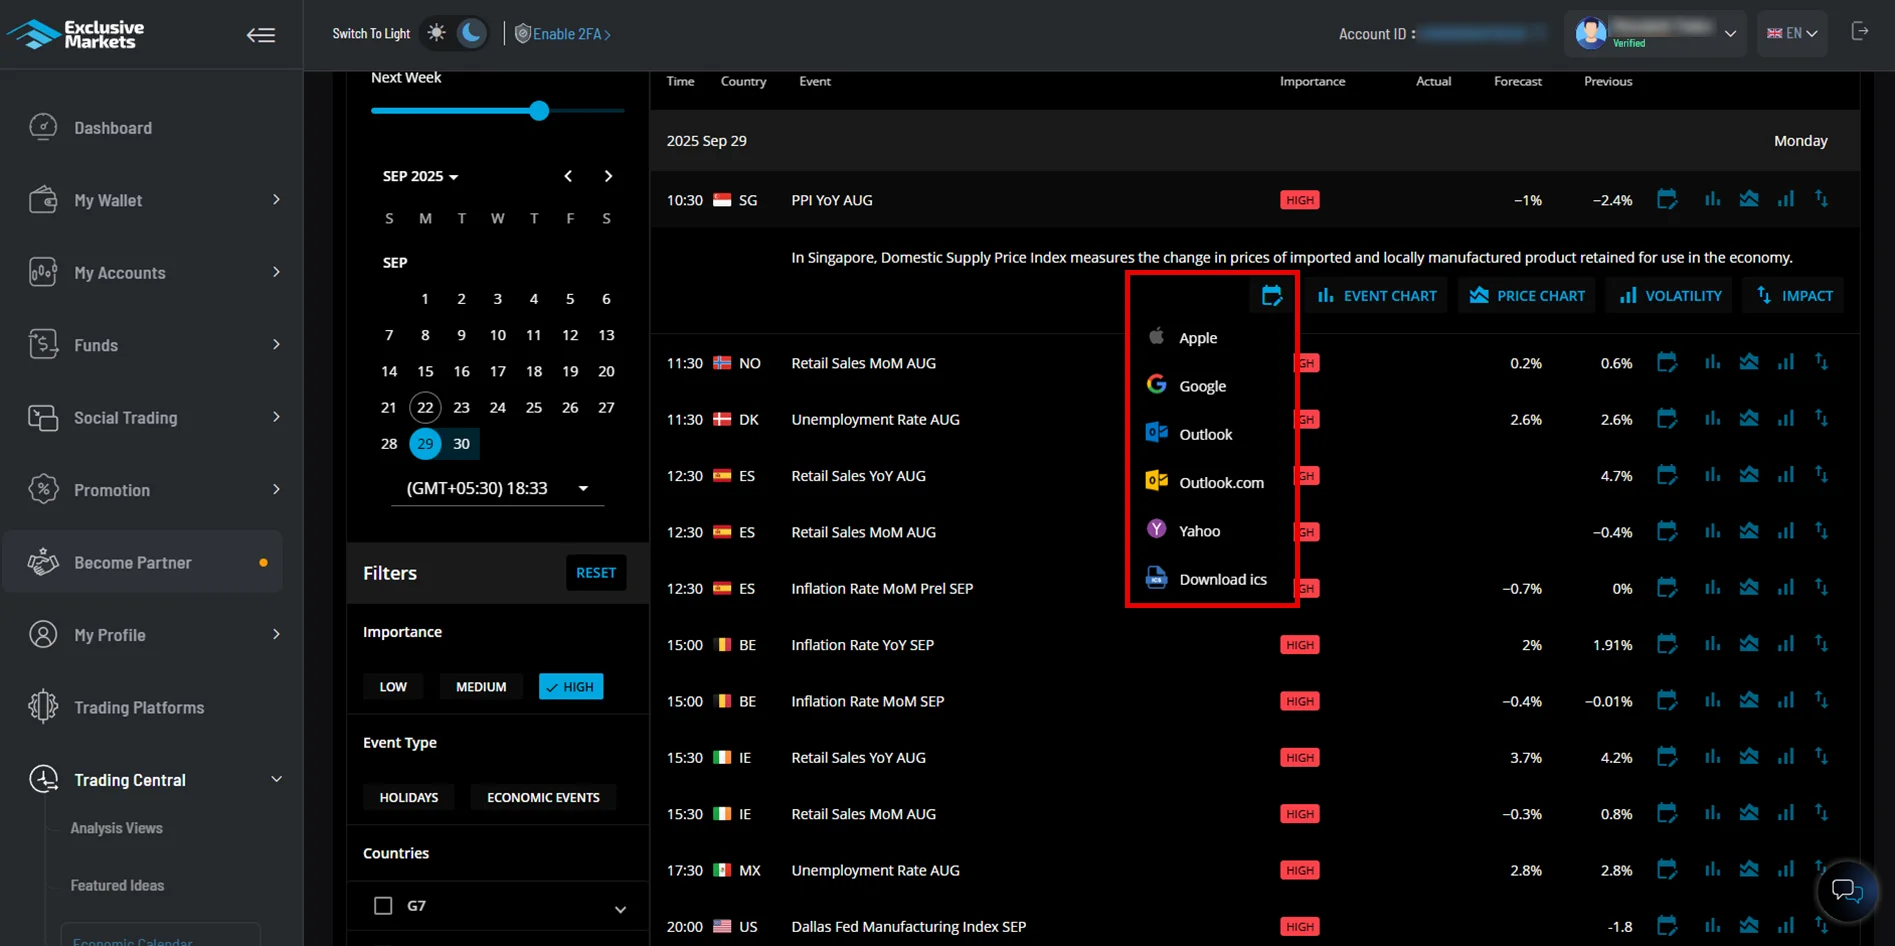Click the PRICE CHART button
Viewport: 1895px width, 946px height.
pyautogui.click(x=1527, y=296)
